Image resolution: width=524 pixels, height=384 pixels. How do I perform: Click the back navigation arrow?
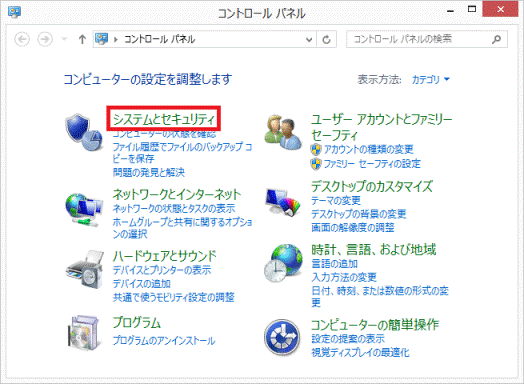click(x=22, y=39)
